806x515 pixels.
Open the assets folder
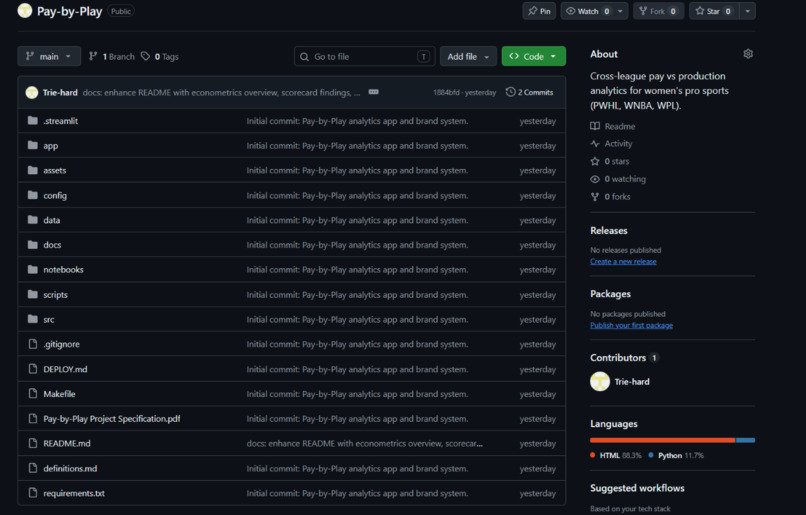pos(54,170)
